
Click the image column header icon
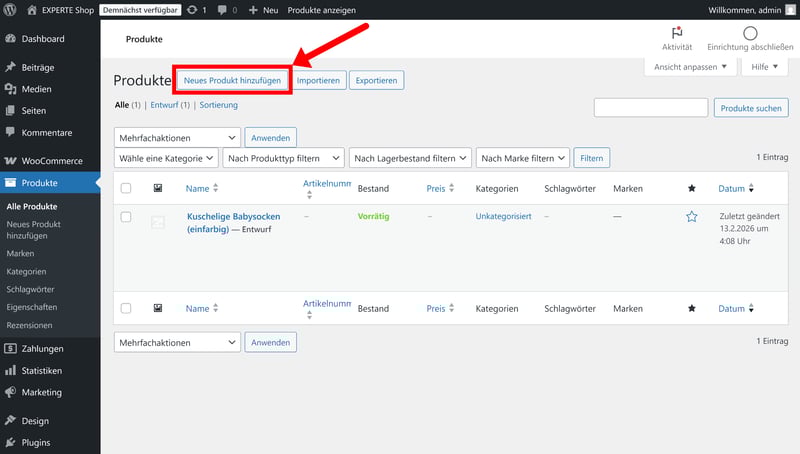158,188
